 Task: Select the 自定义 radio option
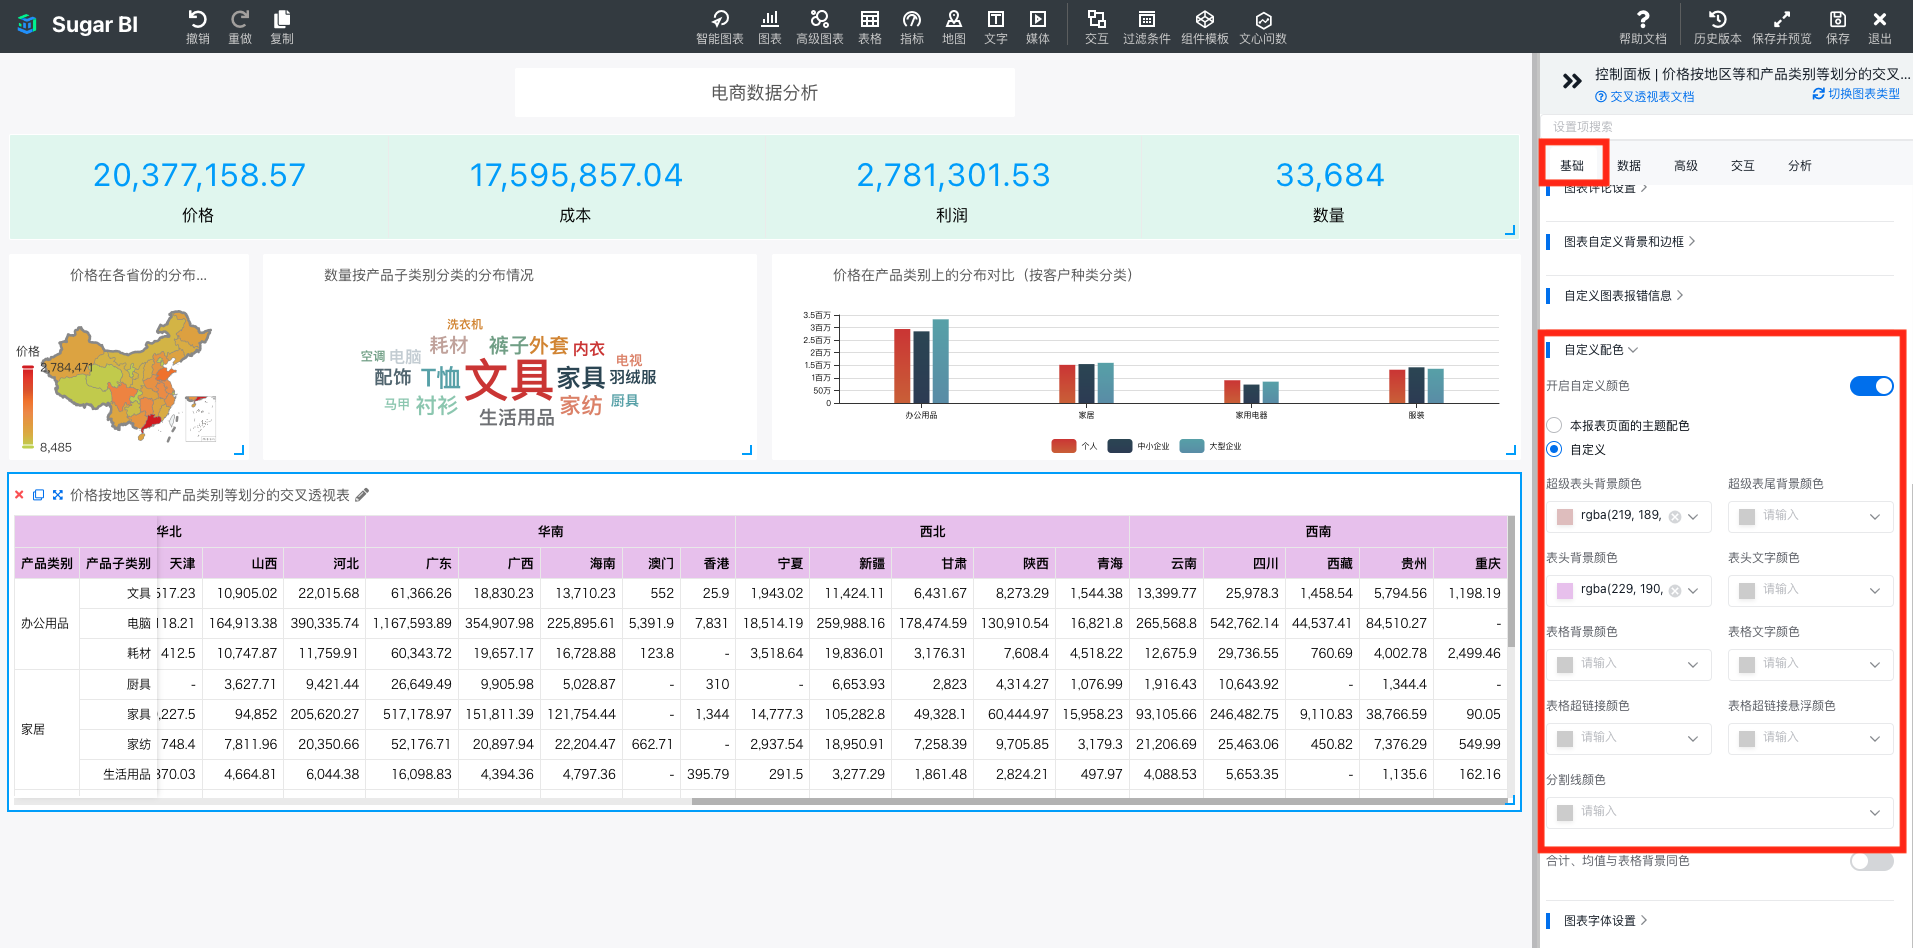[1554, 449]
